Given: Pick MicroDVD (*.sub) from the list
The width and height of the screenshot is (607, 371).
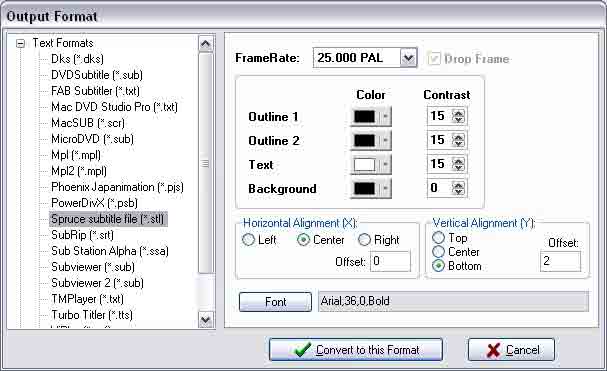Looking at the screenshot, I should [x=92, y=139].
